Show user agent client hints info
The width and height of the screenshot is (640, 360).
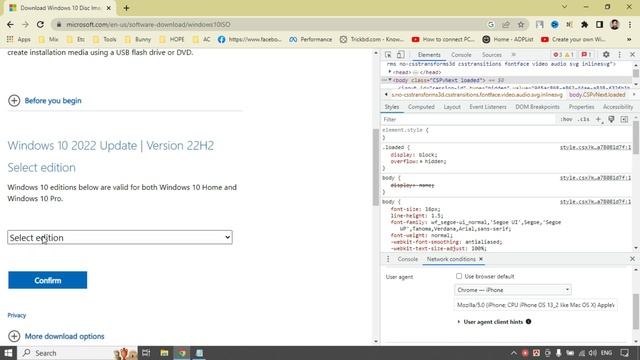click(x=529, y=322)
